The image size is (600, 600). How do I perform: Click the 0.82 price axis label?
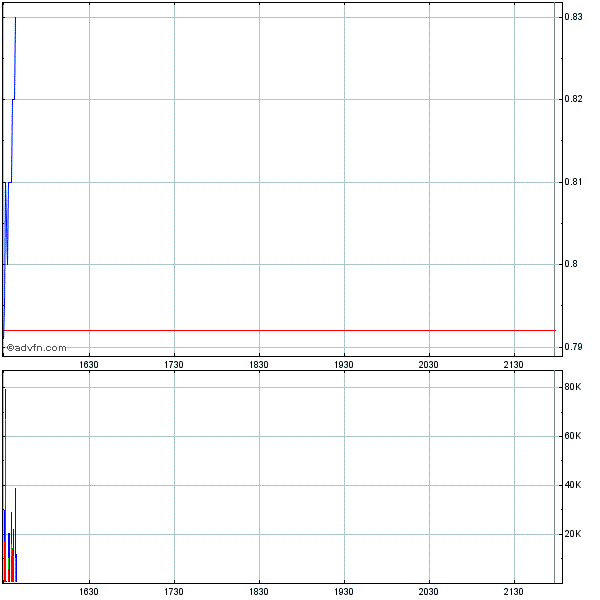[x=573, y=99]
